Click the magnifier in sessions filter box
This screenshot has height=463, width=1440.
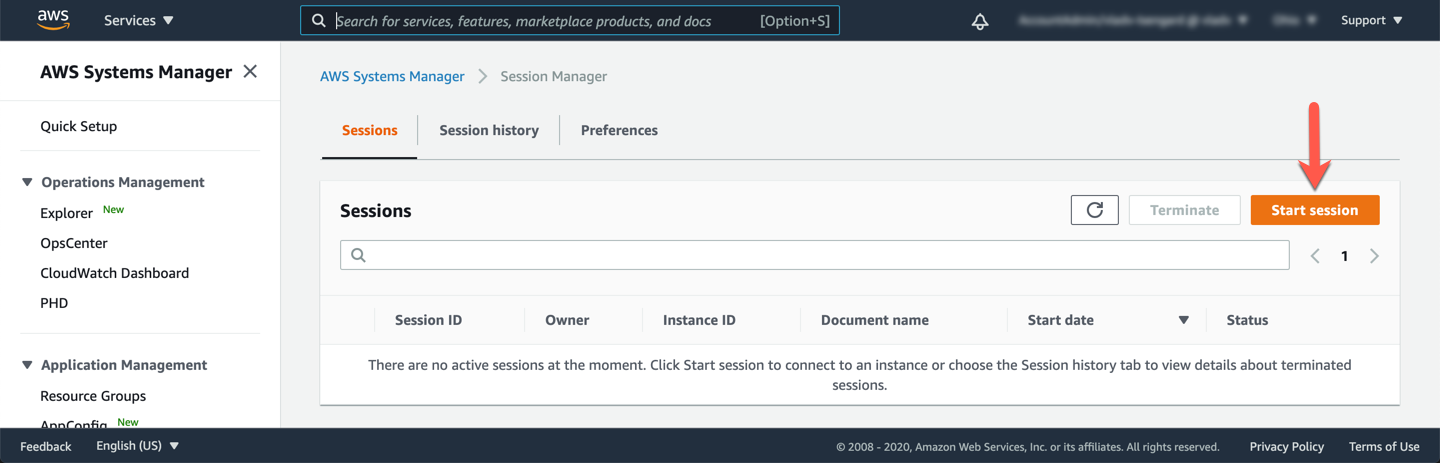[x=358, y=255]
